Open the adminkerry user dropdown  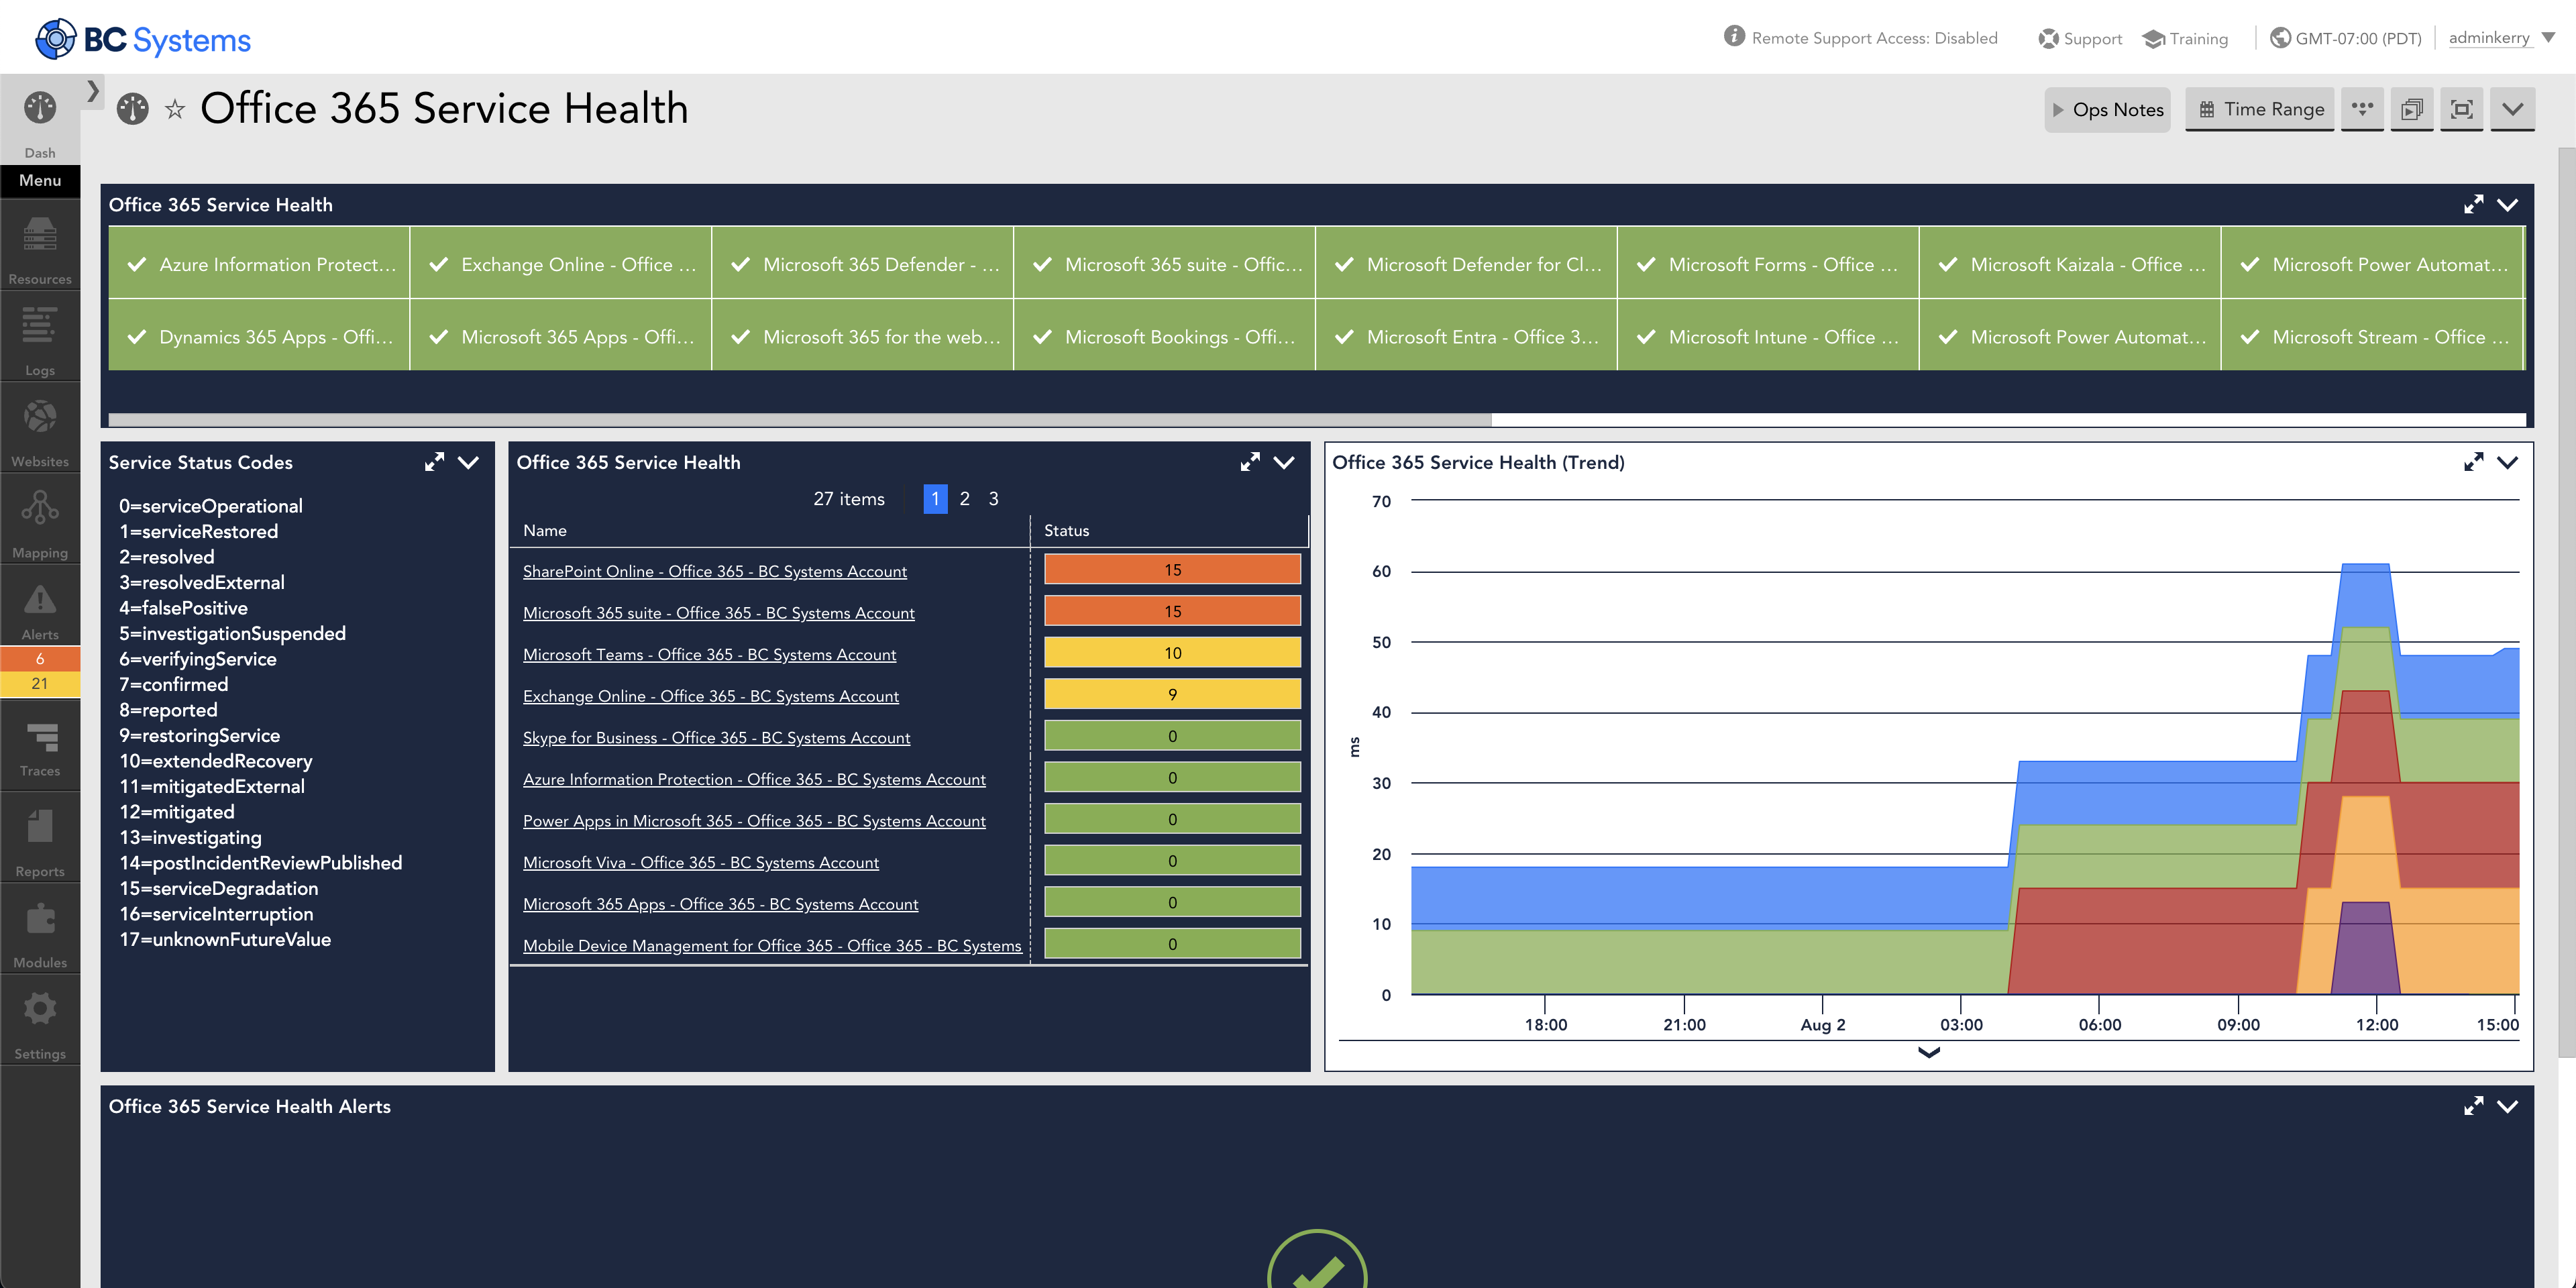click(2502, 38)
